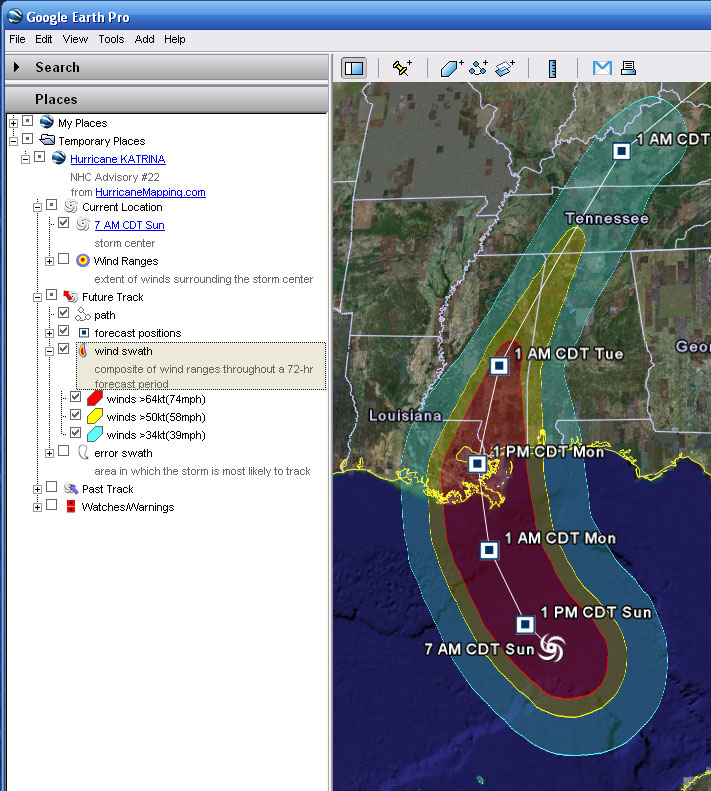Select the Watches/Warnings red icon
The width and height of the screenshot is (711, 791).
tap(71, 506)
